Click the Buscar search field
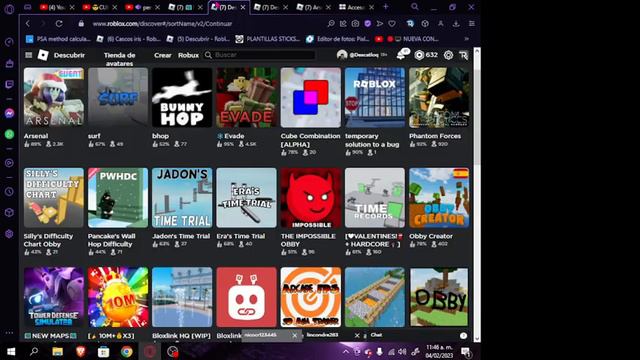This screenshot has height=360, width=640. 260,55
